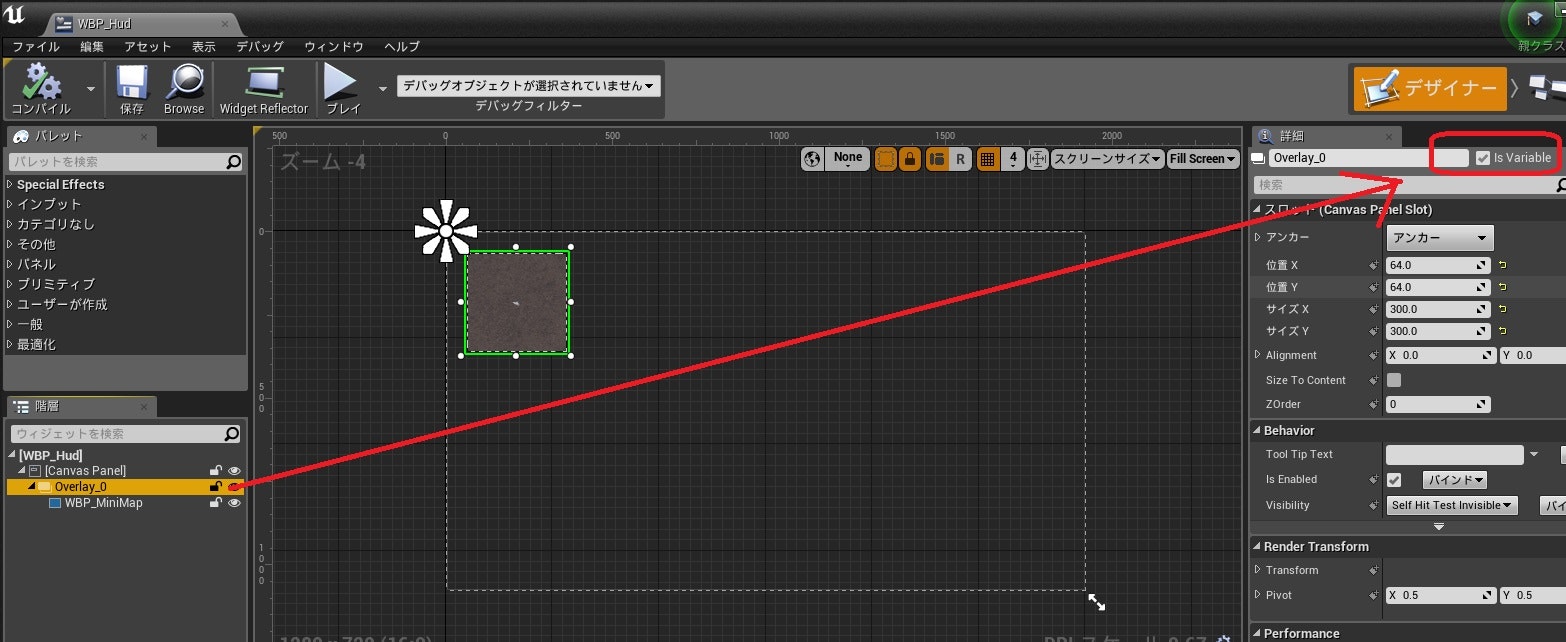Open the バインド dropdown beside Is Enabled

tap(1455, 480)
